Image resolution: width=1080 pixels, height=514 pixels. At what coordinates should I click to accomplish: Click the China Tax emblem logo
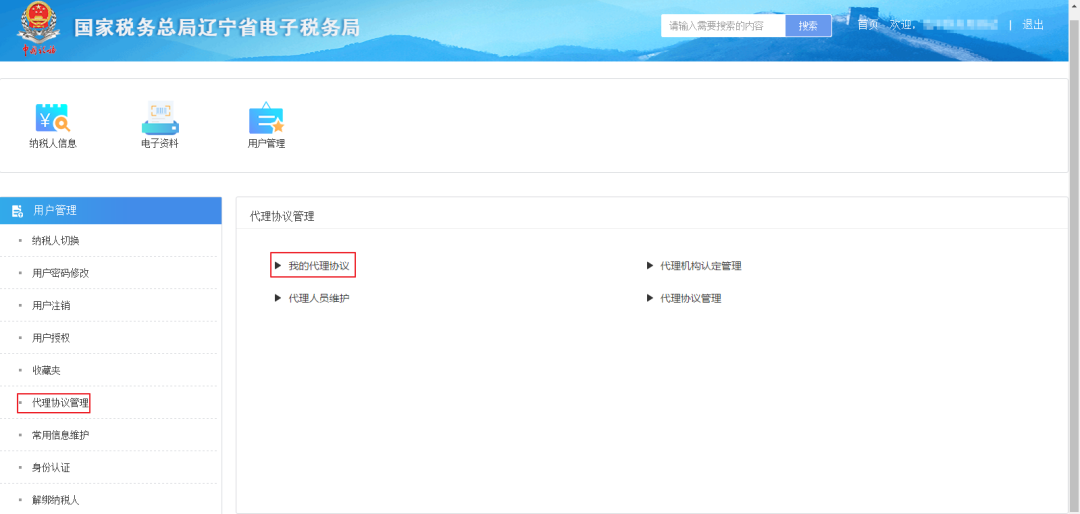tap(38, 30)
